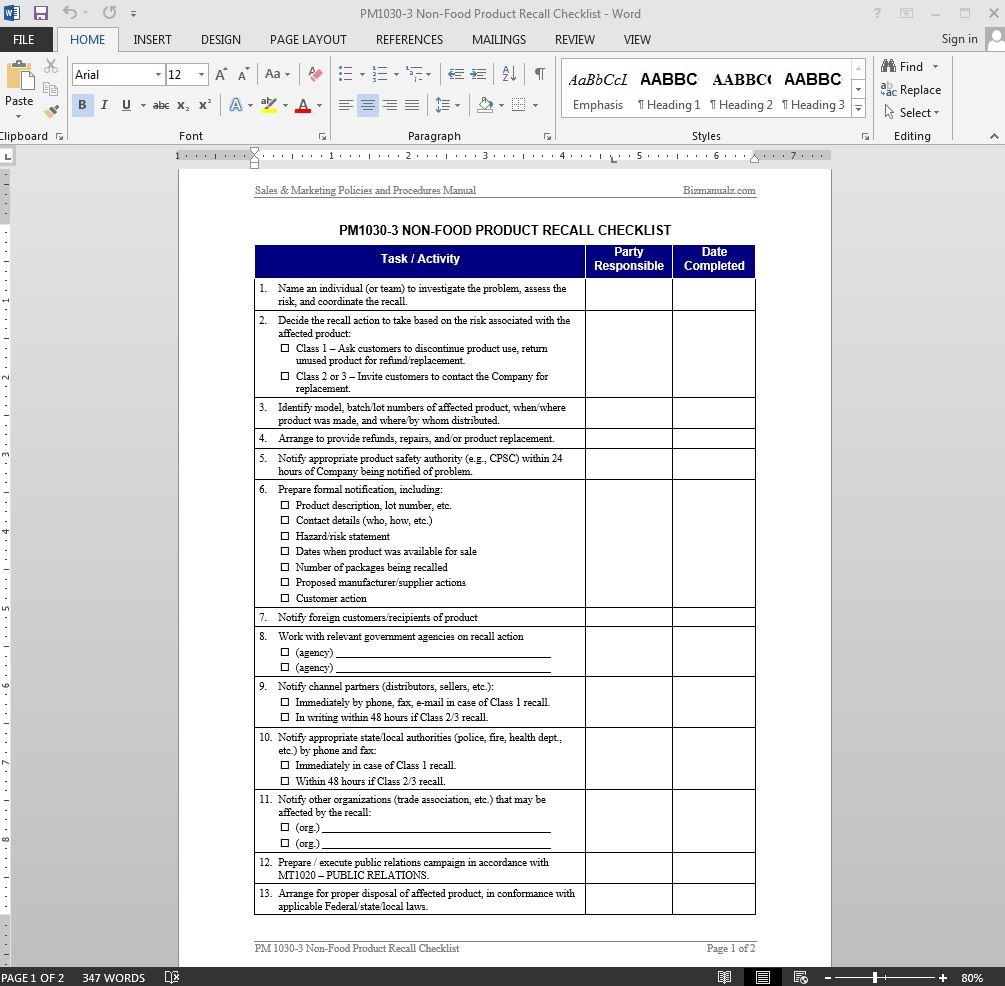Click the Sort A-Z icon
Screen dimensions: 1005x986
[509, 74]
